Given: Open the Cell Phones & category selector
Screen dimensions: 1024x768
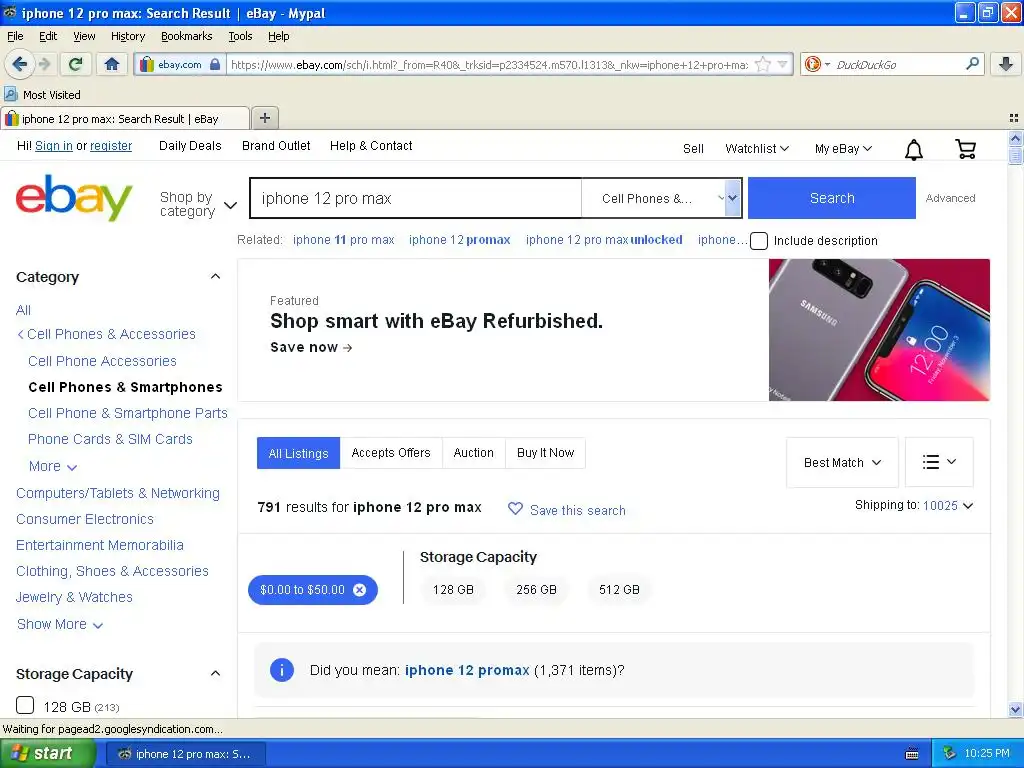Looking at the screenshot, I should pyautogui.click(x=661, y=198).
